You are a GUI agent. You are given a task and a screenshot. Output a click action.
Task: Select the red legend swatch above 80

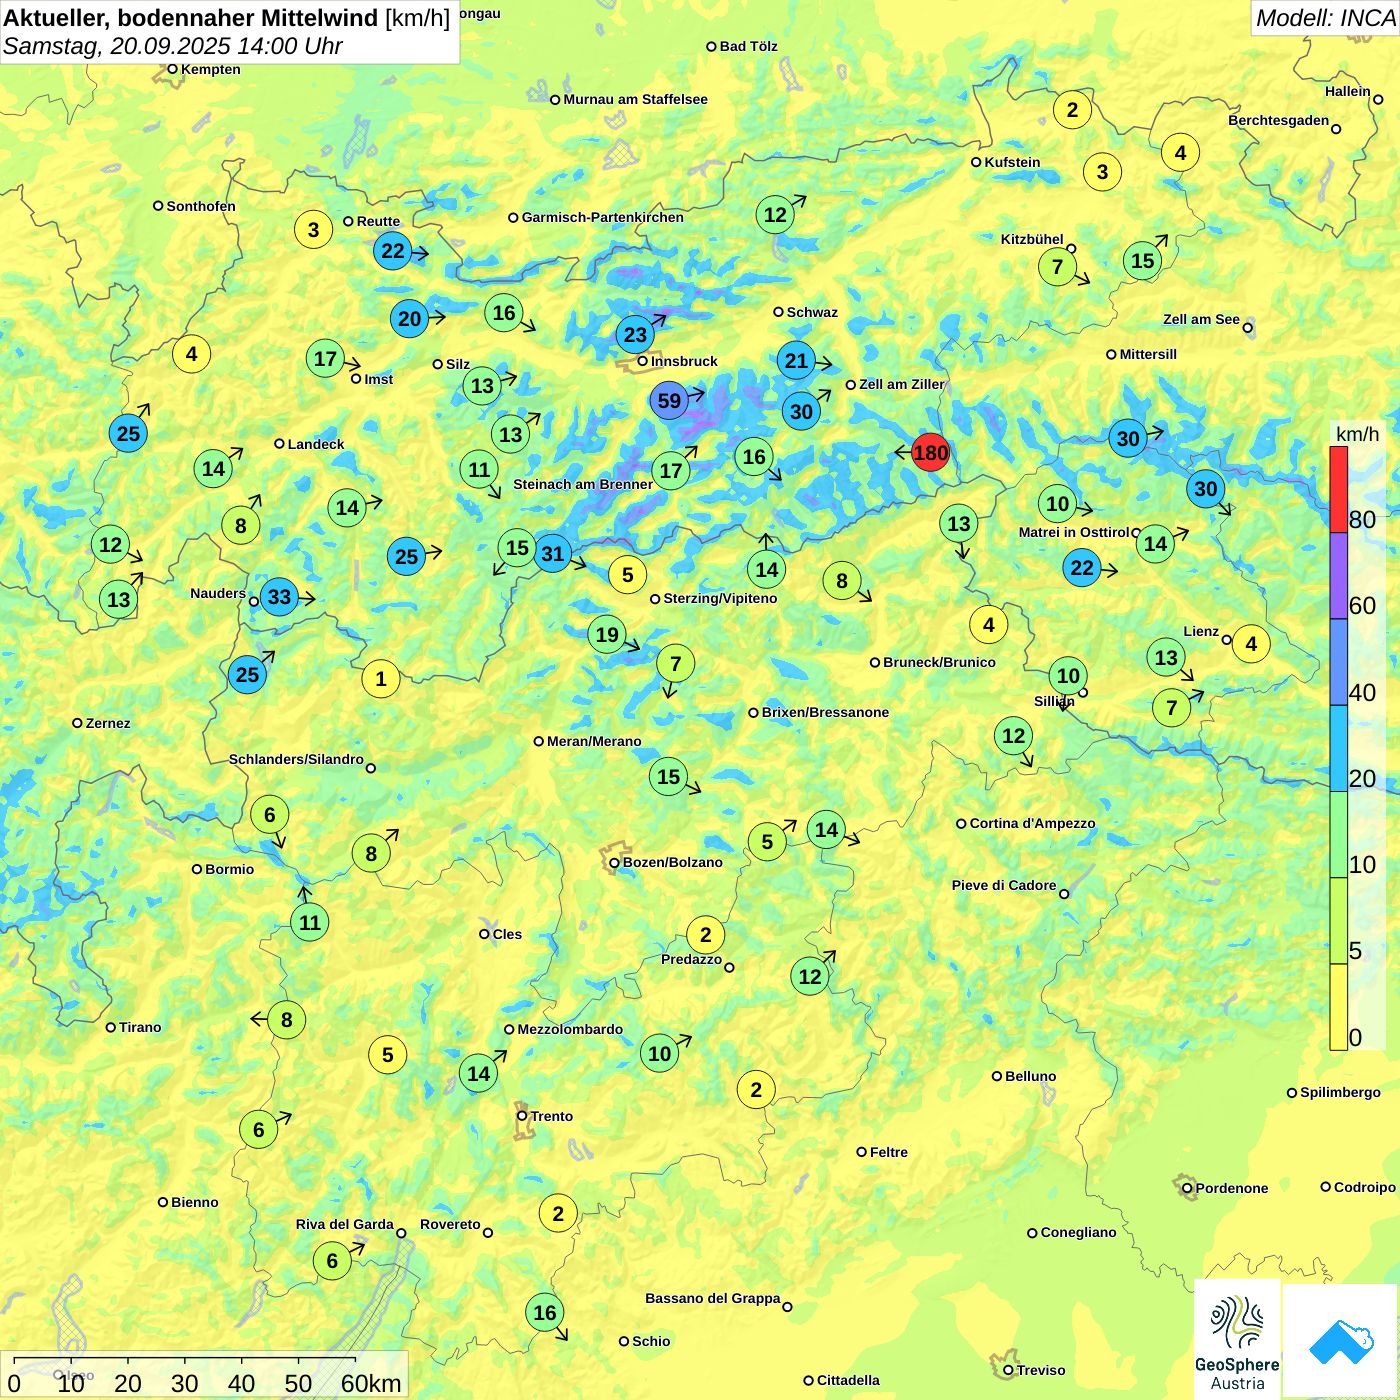tap(1338, 489)
